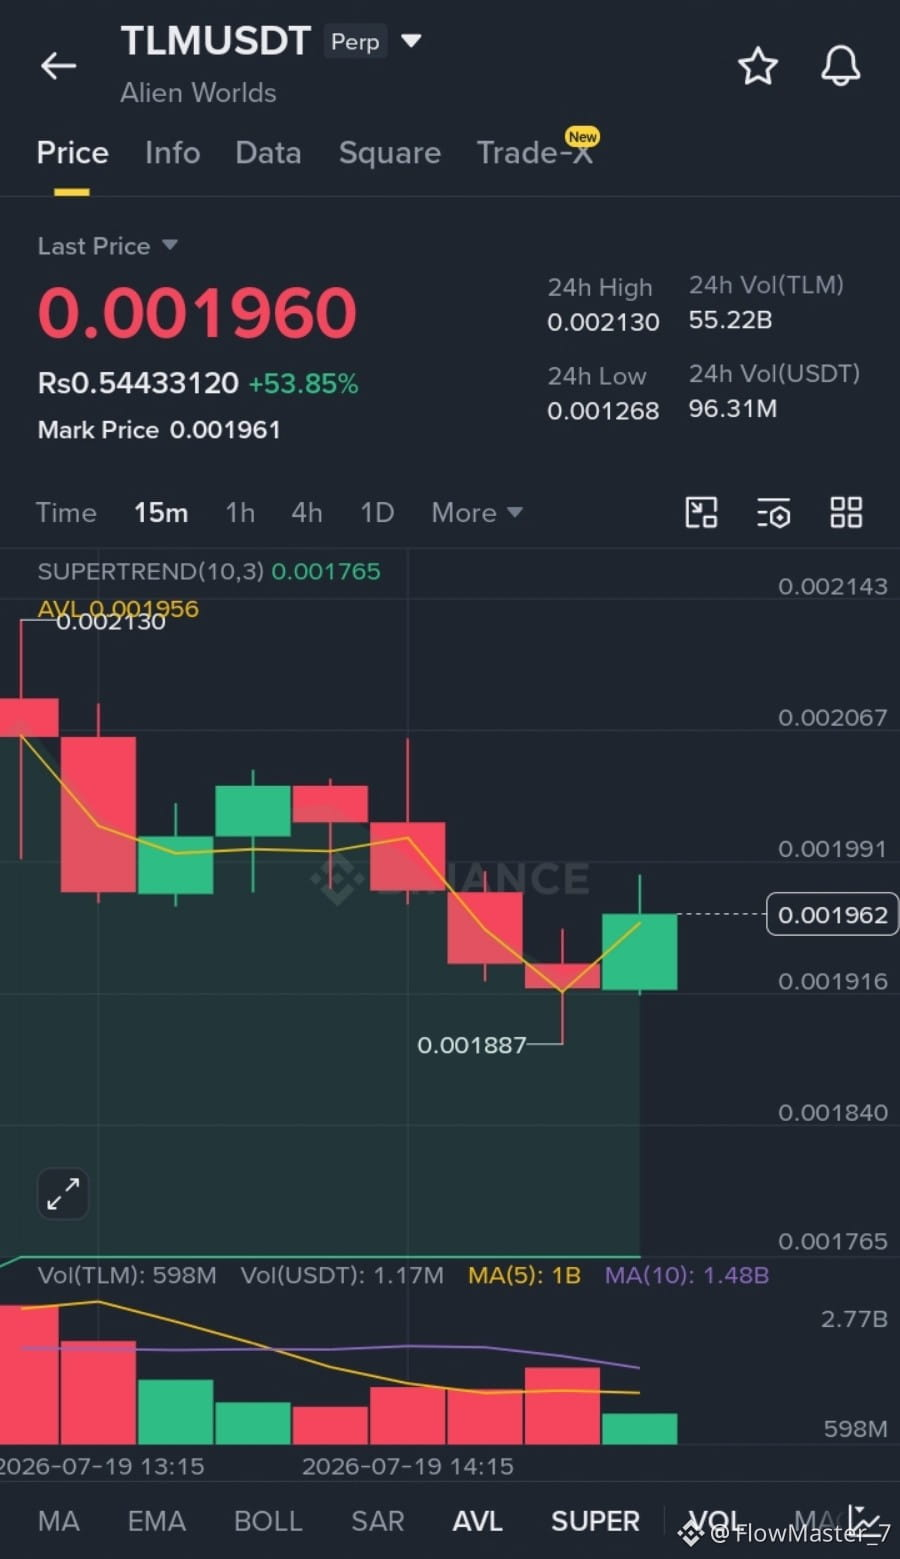This screenshot has height=1559, width=900.
Task: Click the MA(5): 1B volume label
Action: [x=524, y=1275]
